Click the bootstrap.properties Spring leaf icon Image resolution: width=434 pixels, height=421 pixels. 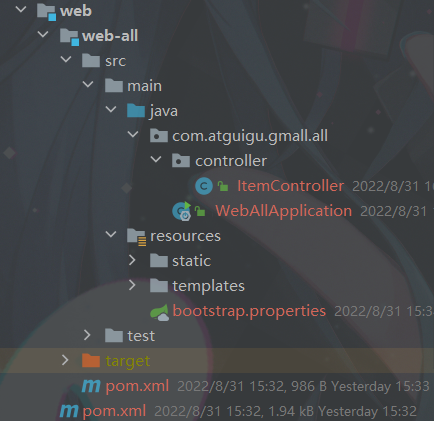[x=159, y=313]
